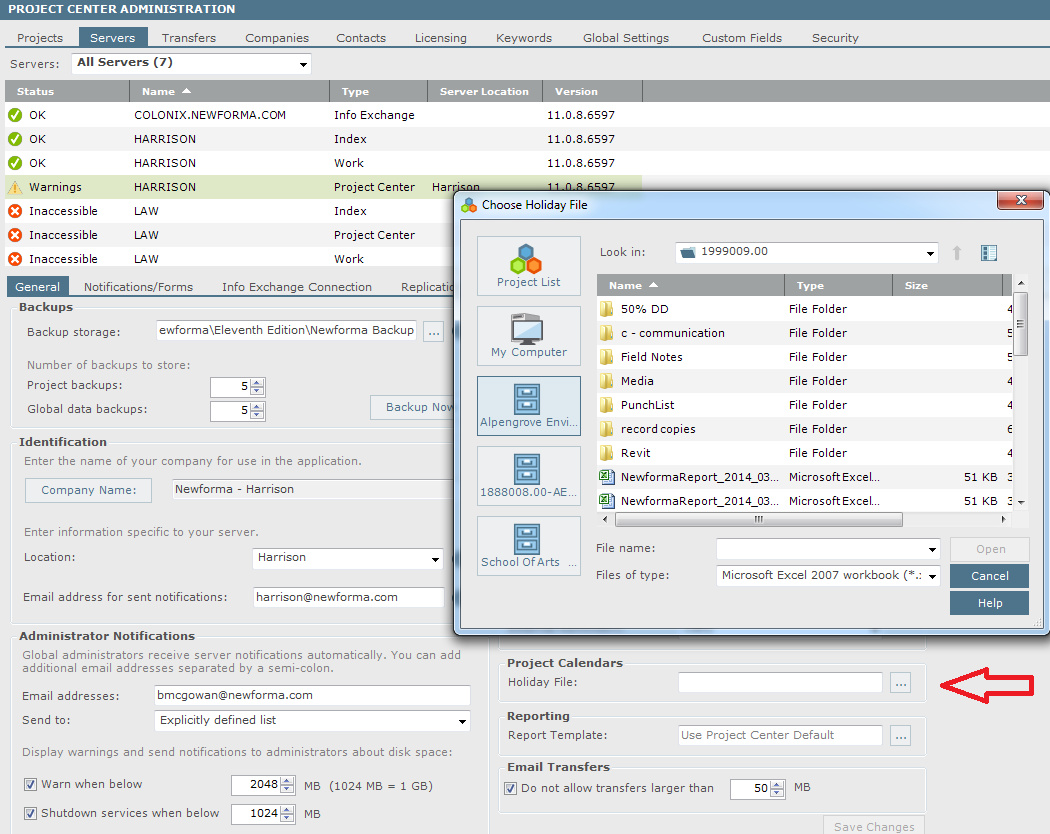Adjust the transfer size limit 50 MB stepper
The width and height of the screenshot is (1050, 834).
[x=777, y=789]
